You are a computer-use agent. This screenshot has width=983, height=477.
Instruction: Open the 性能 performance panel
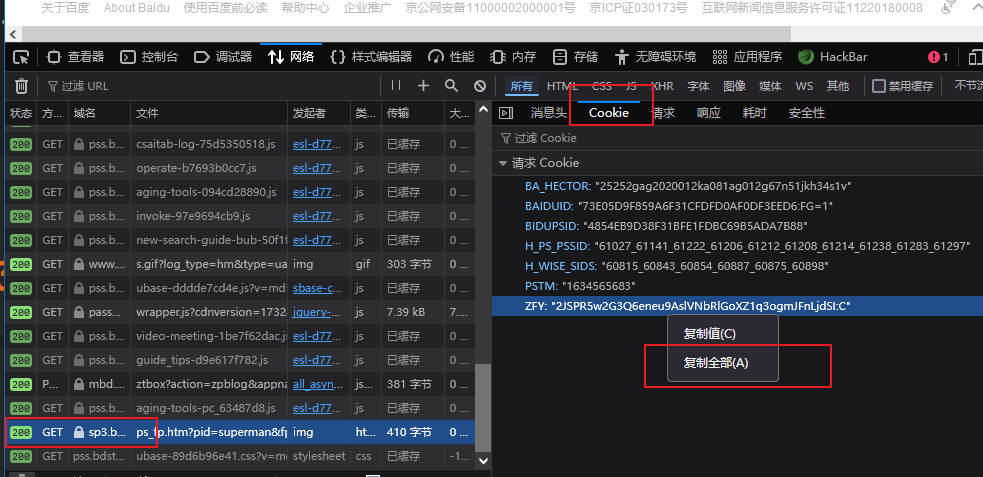click(x=451, y=57)
